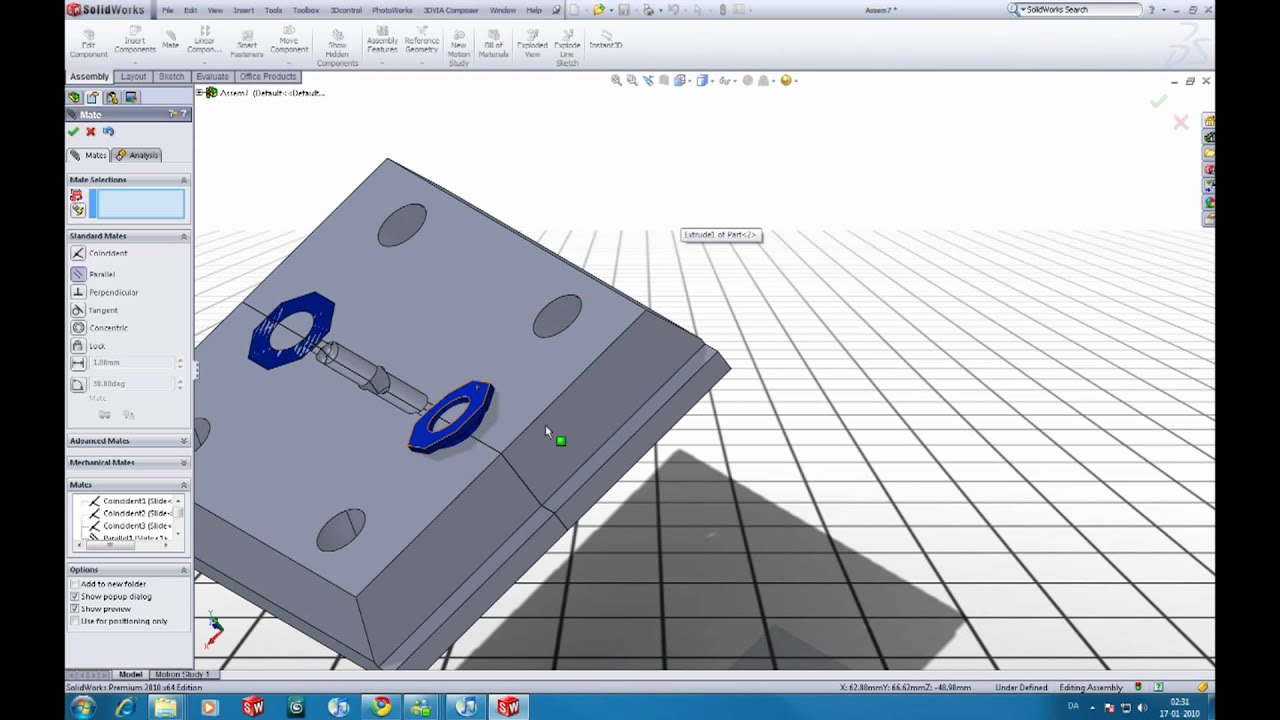1280x720 pixels.
Task: Click Zoom to Fit icon
Action: 616,81
